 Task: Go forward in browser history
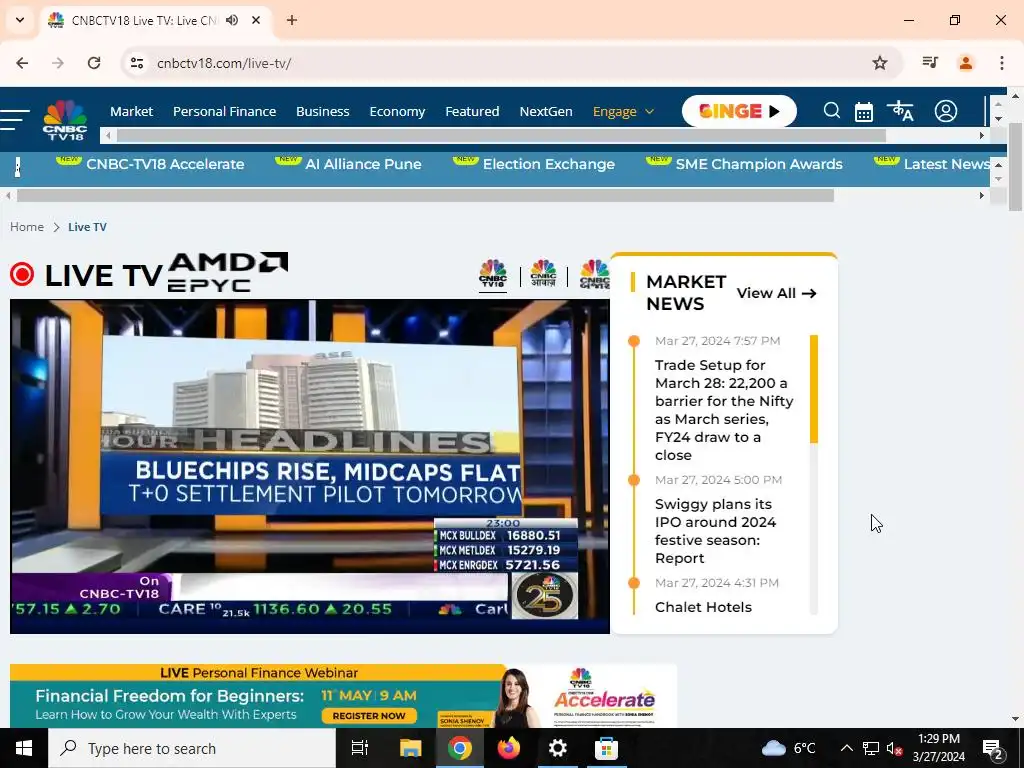[x=58, y=63]
